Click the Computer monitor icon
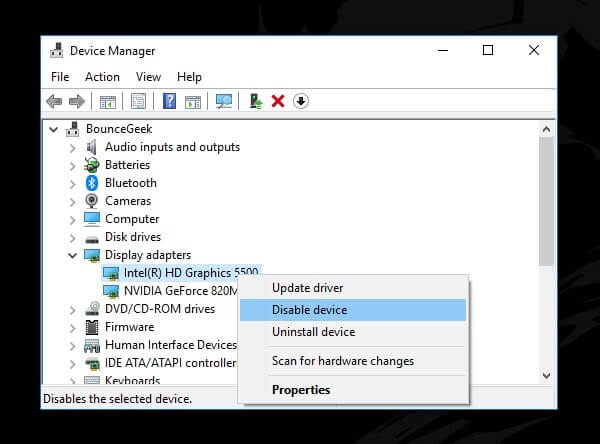600x444 pixels. click(x=92, y=219)
